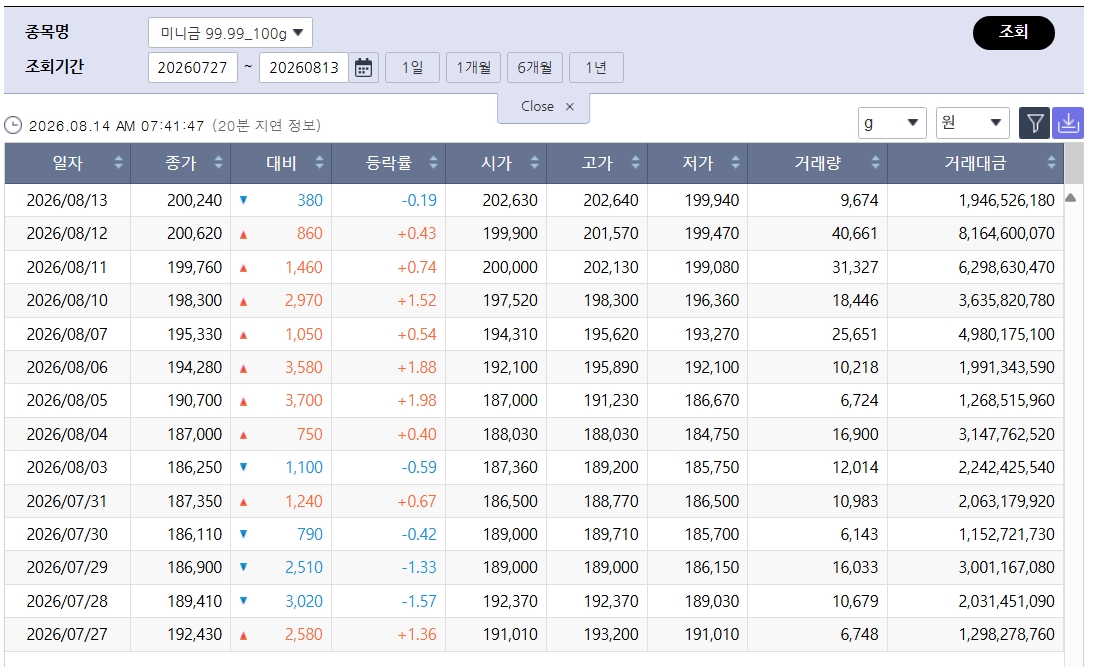
Task: Click the 거래량 column header
Action: tap(818, 163)
